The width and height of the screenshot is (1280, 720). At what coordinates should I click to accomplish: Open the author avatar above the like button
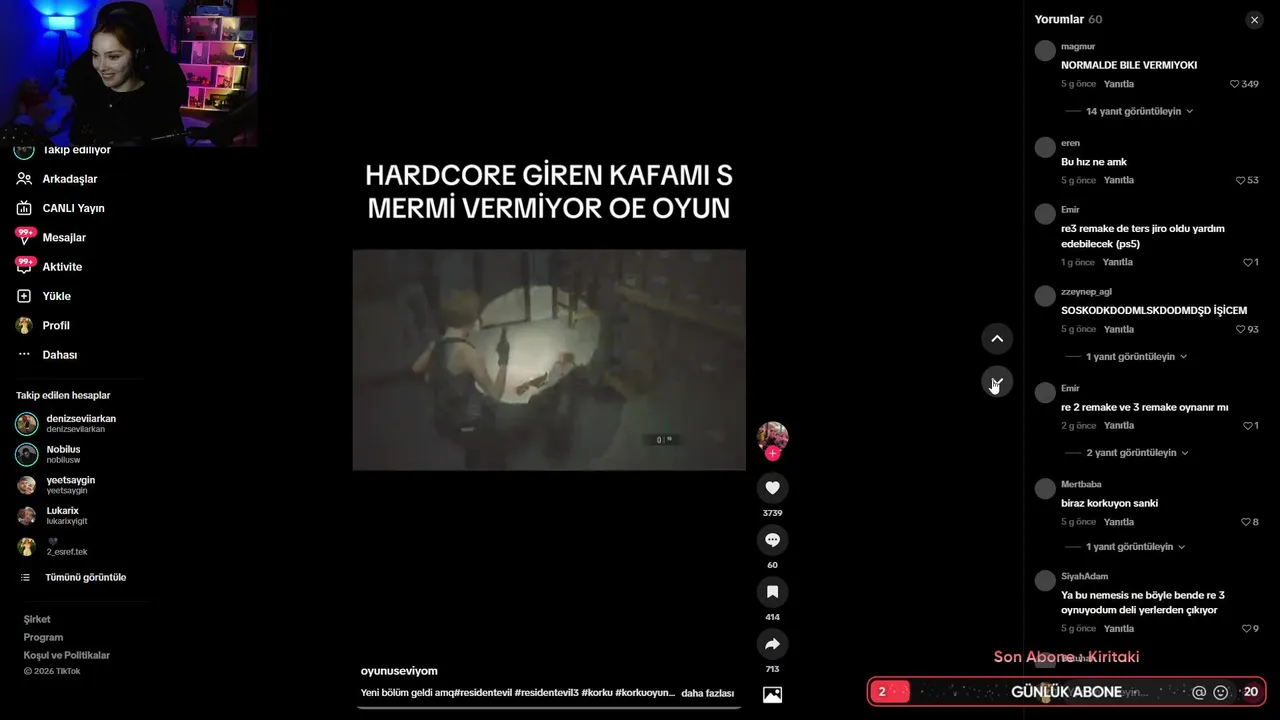point(772,436)
